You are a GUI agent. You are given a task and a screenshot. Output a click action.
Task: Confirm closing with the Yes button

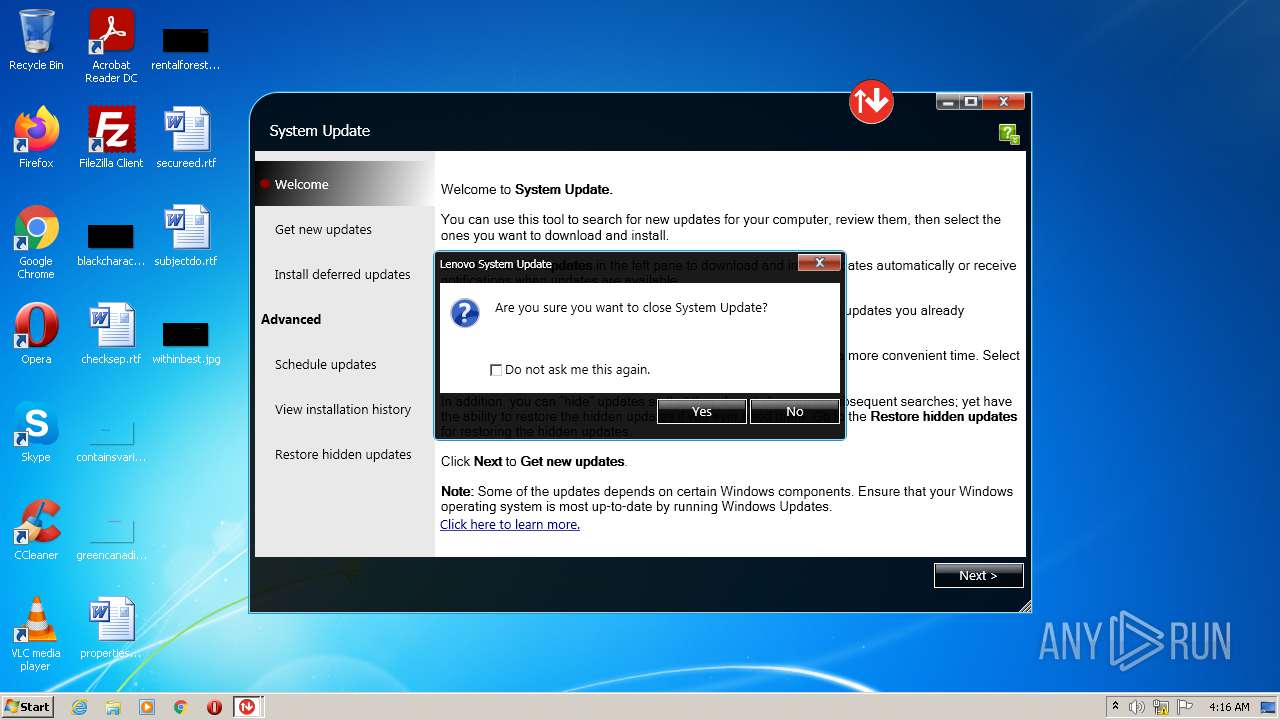click(702, 411)
